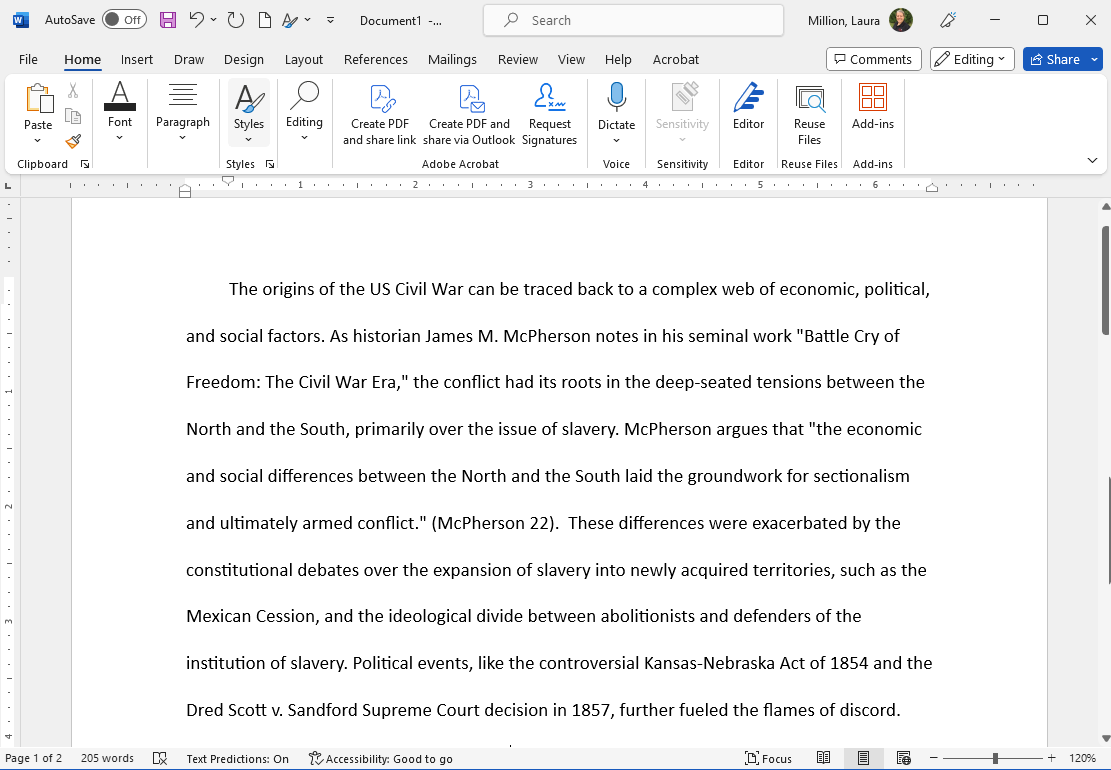Open the Add-ins gallery

tap(872, 108)
